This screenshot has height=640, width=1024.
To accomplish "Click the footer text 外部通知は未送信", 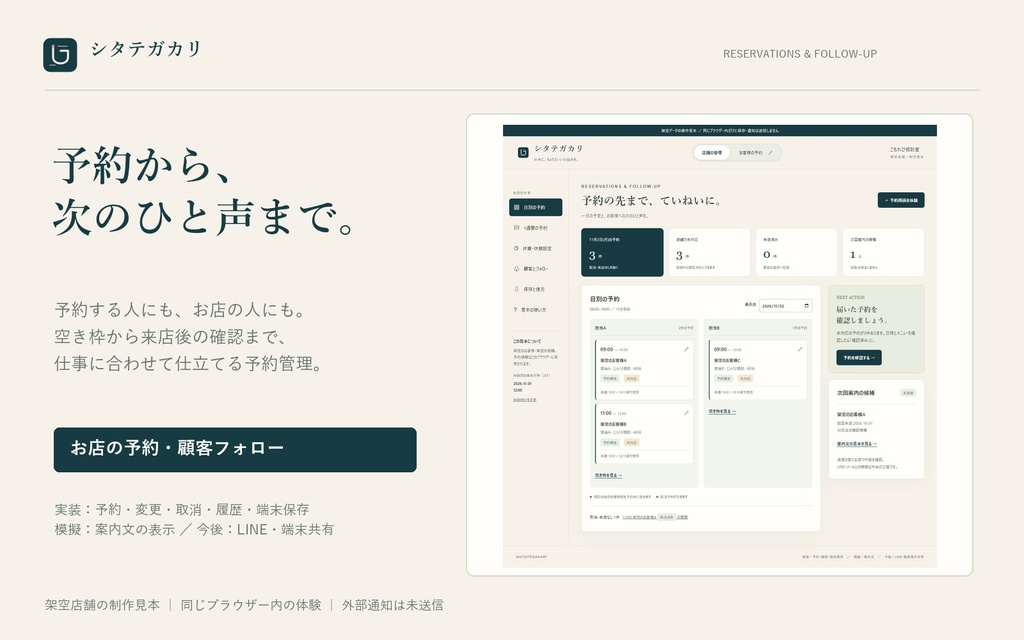I will [392, 605].
